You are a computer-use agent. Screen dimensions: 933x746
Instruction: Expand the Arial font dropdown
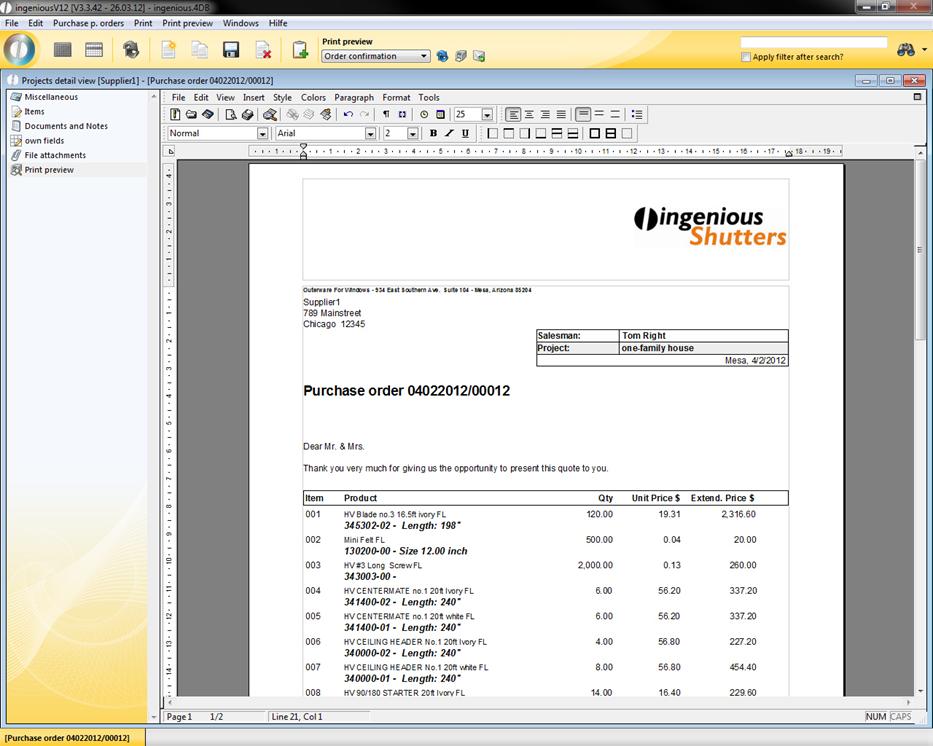370,133
